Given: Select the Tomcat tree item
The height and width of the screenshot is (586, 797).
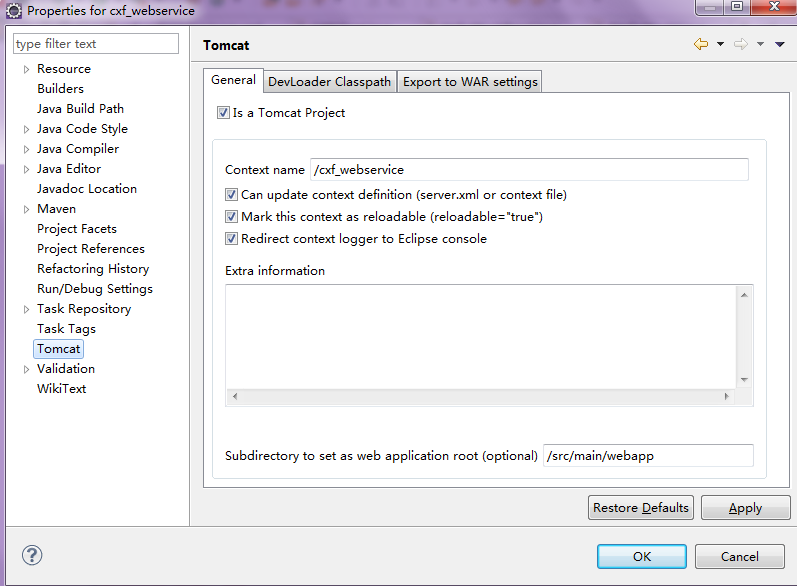Looking at the screenshot, I should tap(58, 349).
